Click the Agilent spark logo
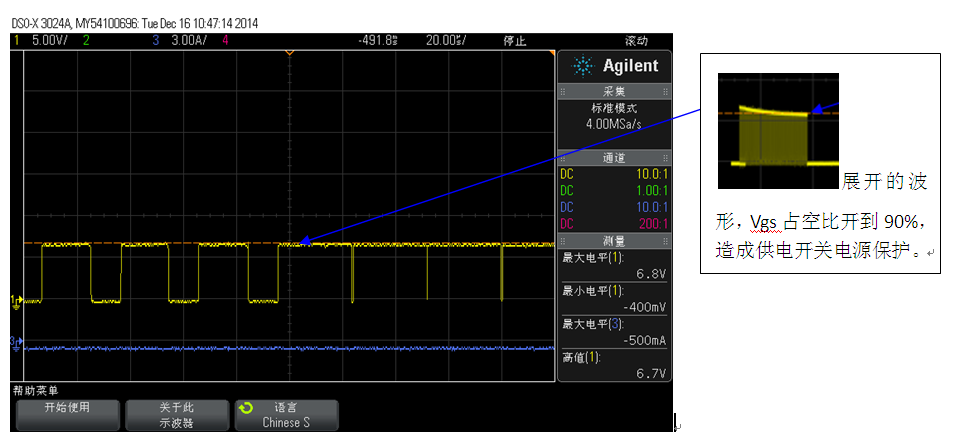The height and width of the screenshot is (441, 959). [583, 65]
